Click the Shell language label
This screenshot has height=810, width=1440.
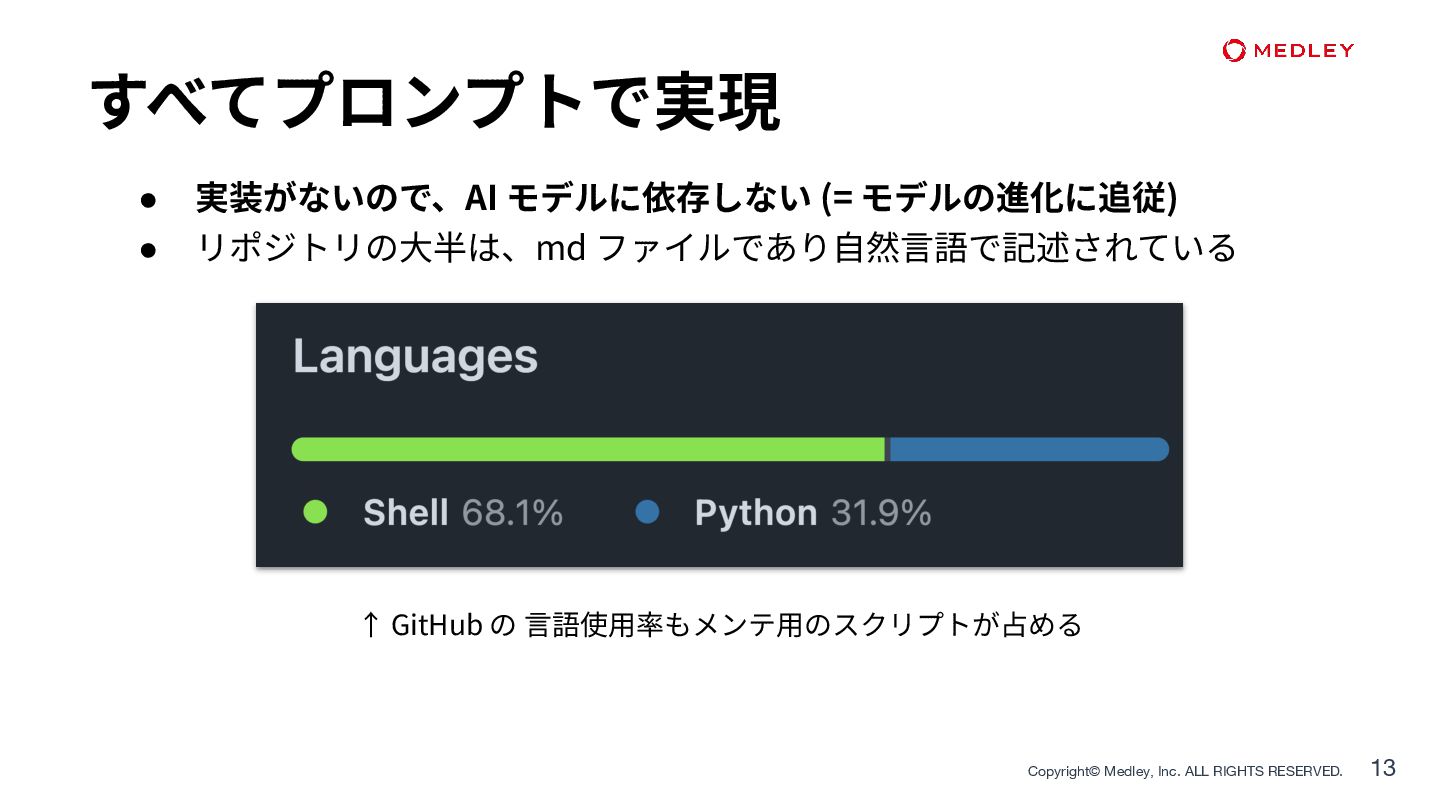(405, 513)
